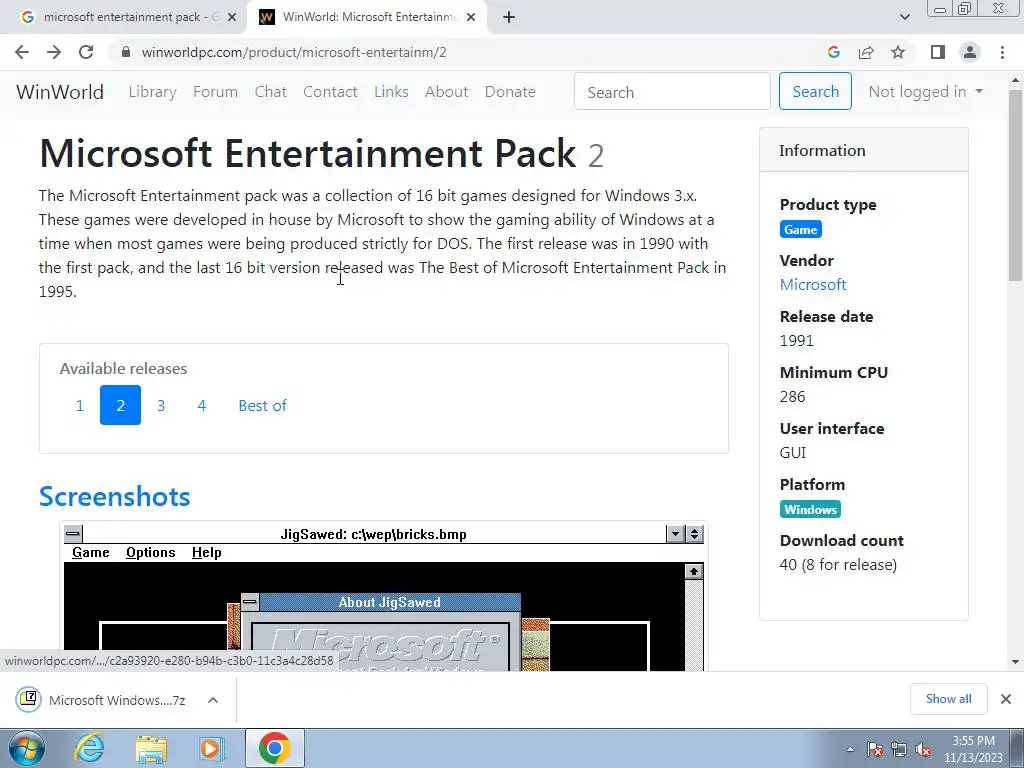The width and height of the screenshot is (1024, 768).
Task: Bookmark this page with star icon
Action: [898, 52]
